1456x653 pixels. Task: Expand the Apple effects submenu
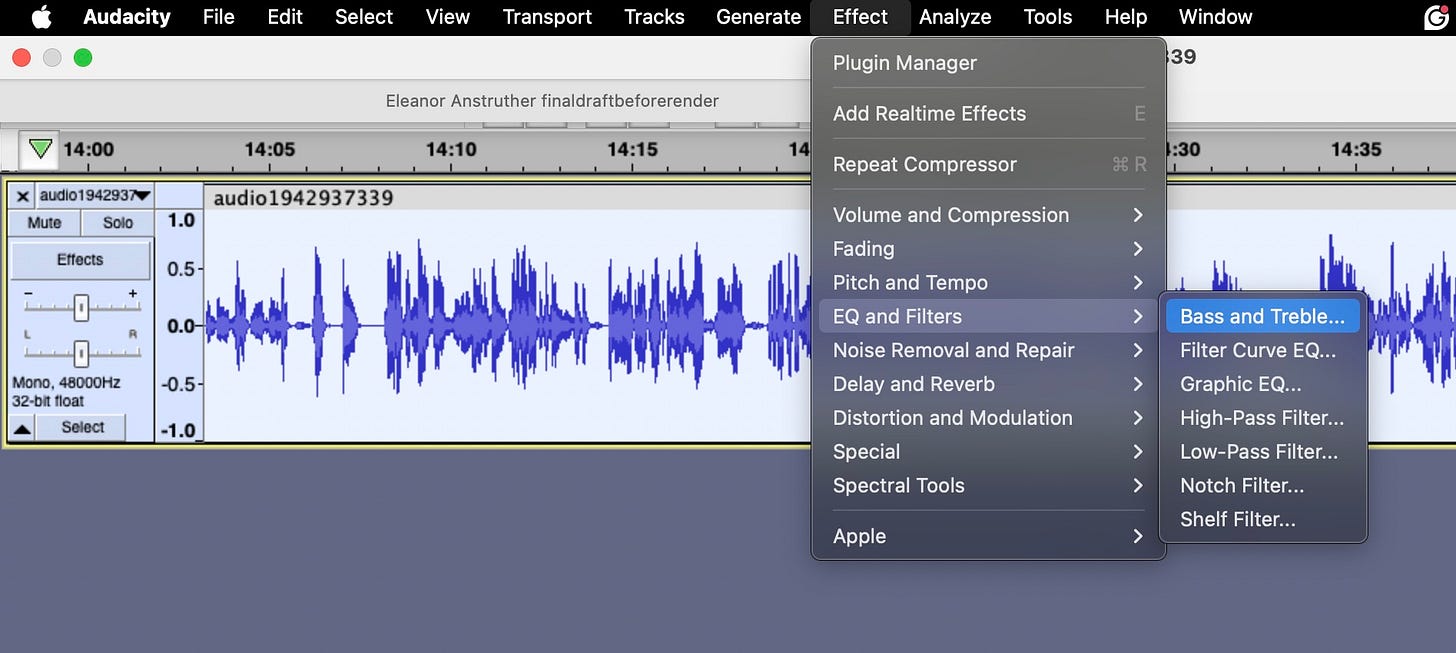pos(988,537)
